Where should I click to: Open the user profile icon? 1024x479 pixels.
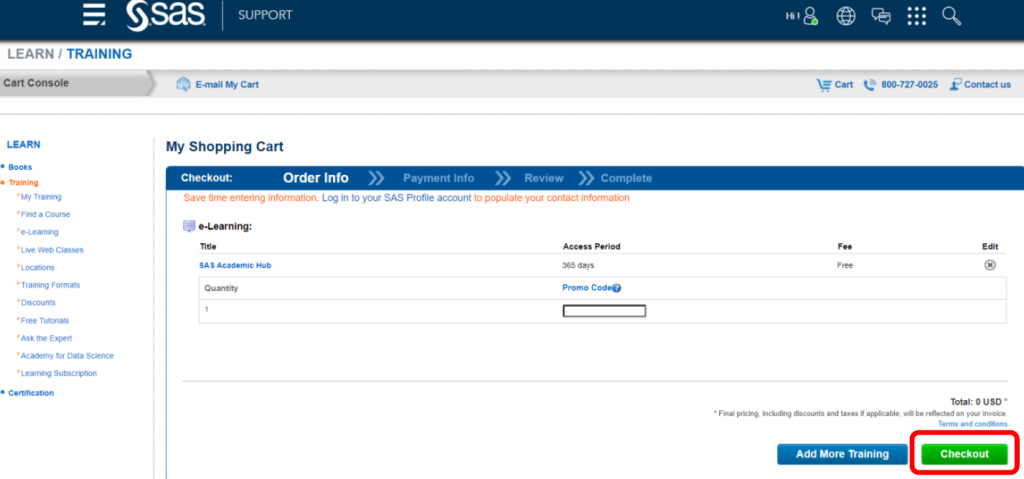click(809, 16)
